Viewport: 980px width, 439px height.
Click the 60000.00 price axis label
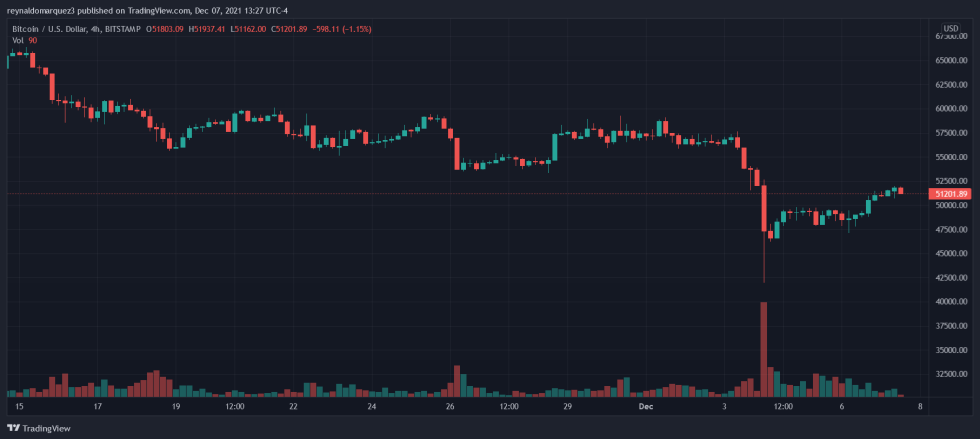(951, 109)
